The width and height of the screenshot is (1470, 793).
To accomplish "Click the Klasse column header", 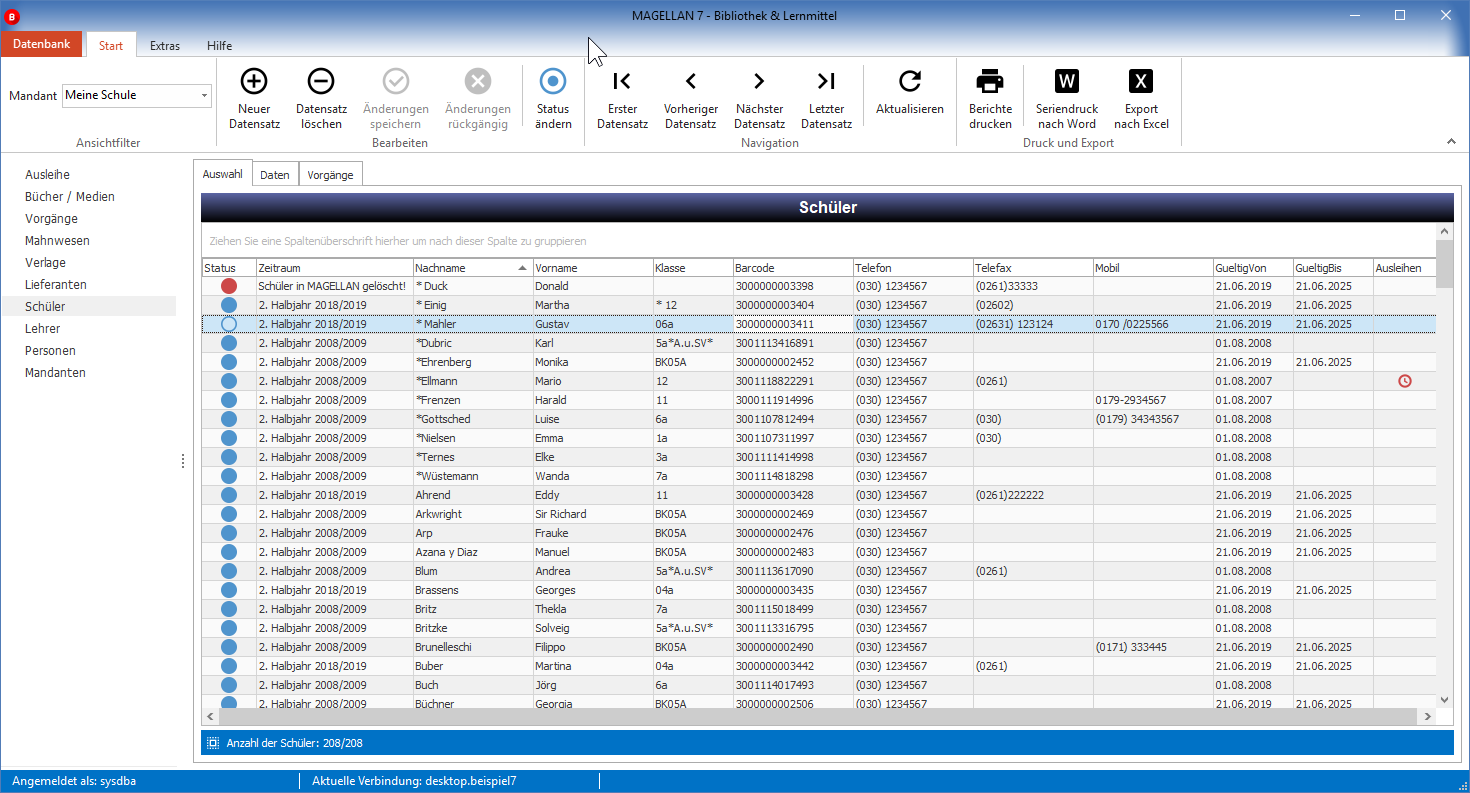I will [x=692, y=268].
